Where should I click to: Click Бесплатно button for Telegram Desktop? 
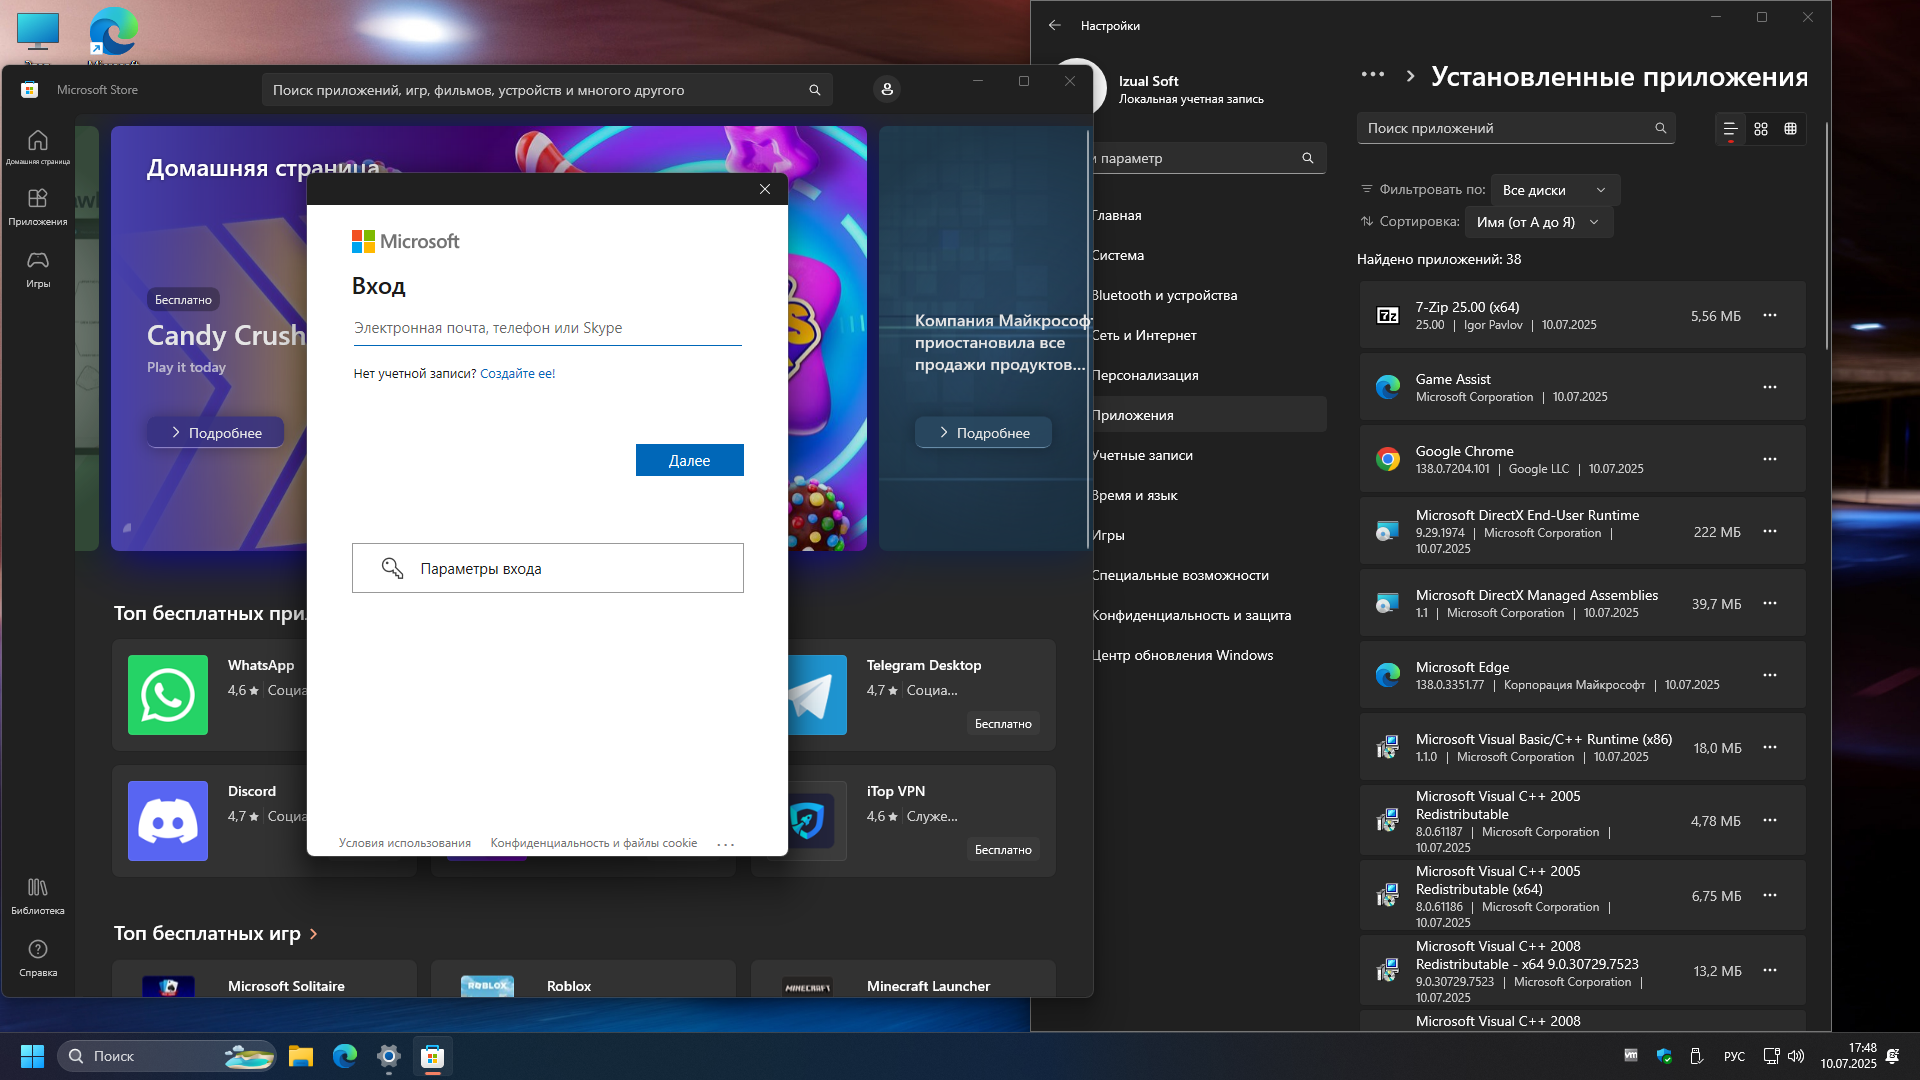[x=1003, y=724]
